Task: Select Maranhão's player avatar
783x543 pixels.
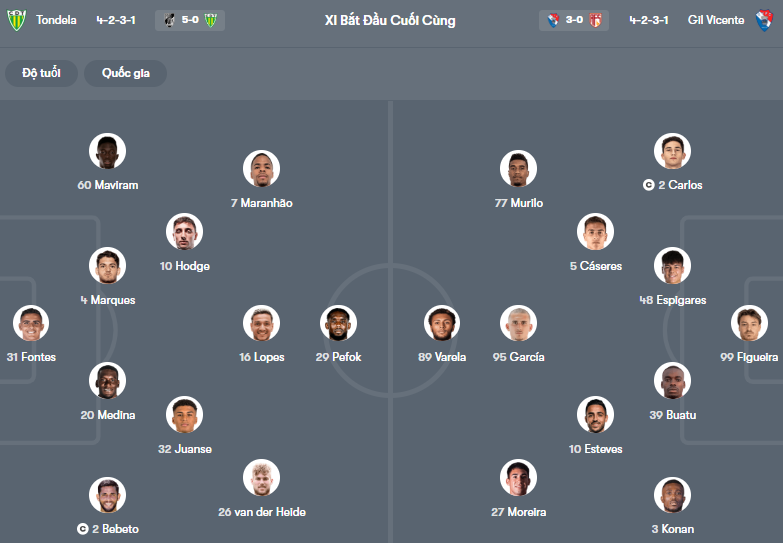Action: pos(261,169)
